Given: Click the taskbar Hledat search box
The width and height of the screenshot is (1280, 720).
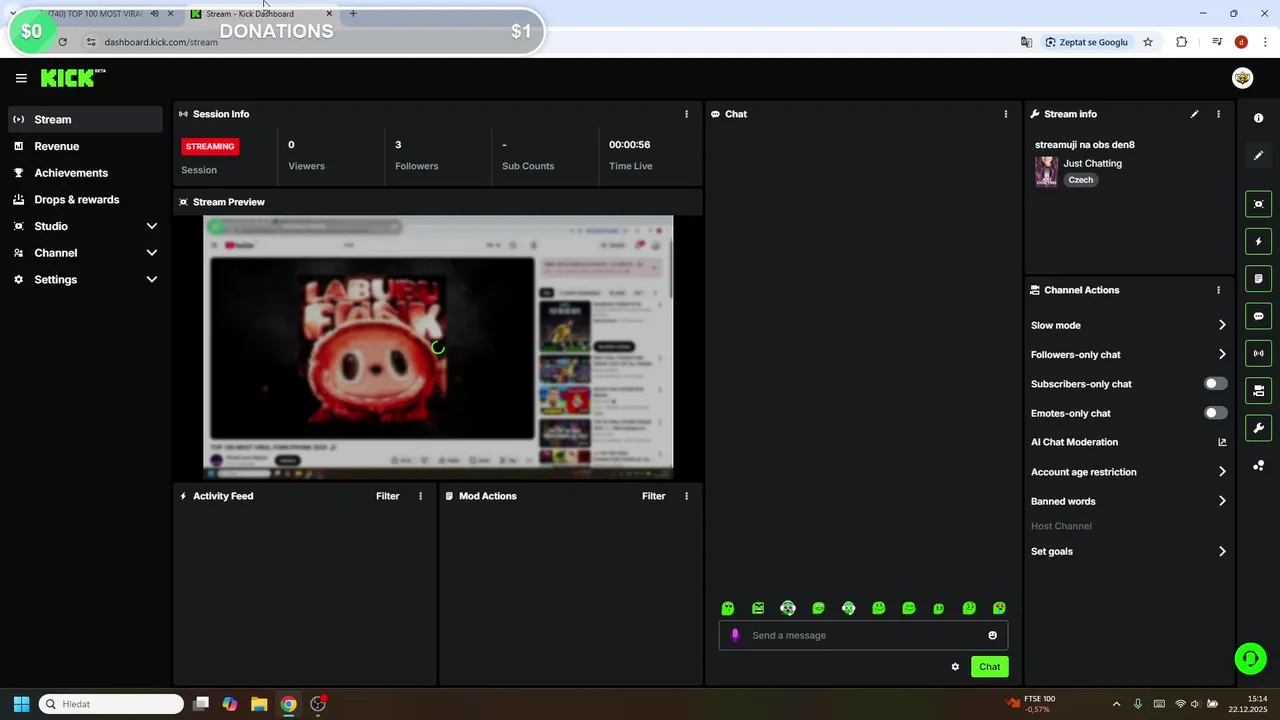Looking at the screenshot, I should click(x=111, y=704).
